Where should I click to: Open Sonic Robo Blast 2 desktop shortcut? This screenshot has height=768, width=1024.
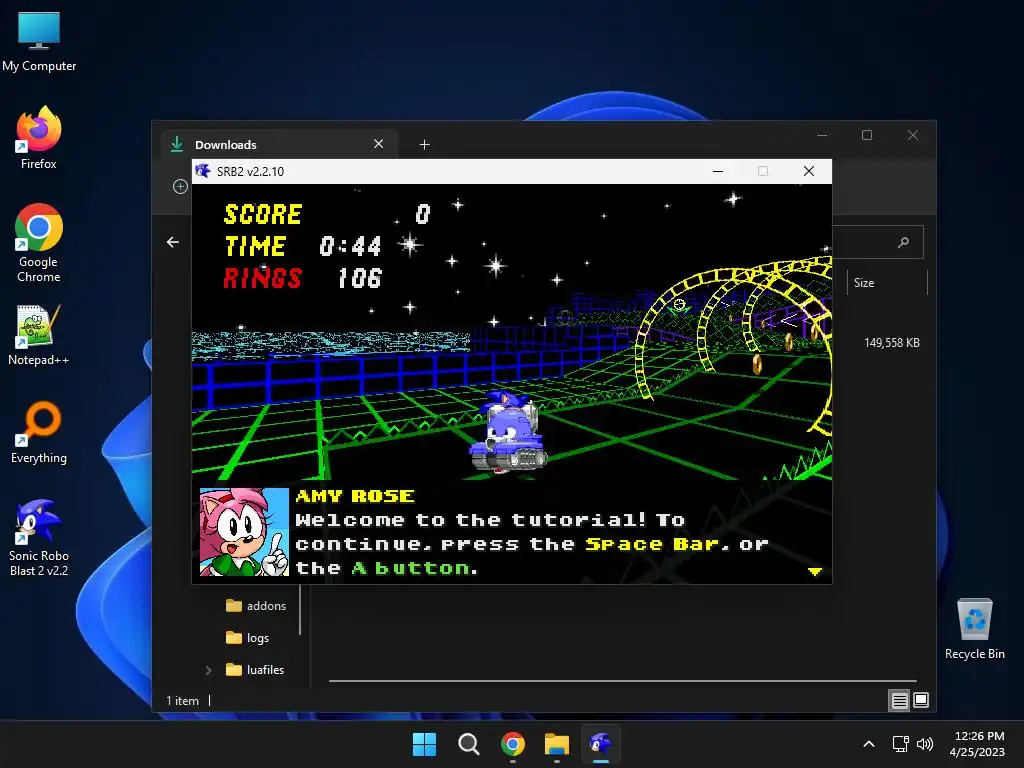point(39,538)
